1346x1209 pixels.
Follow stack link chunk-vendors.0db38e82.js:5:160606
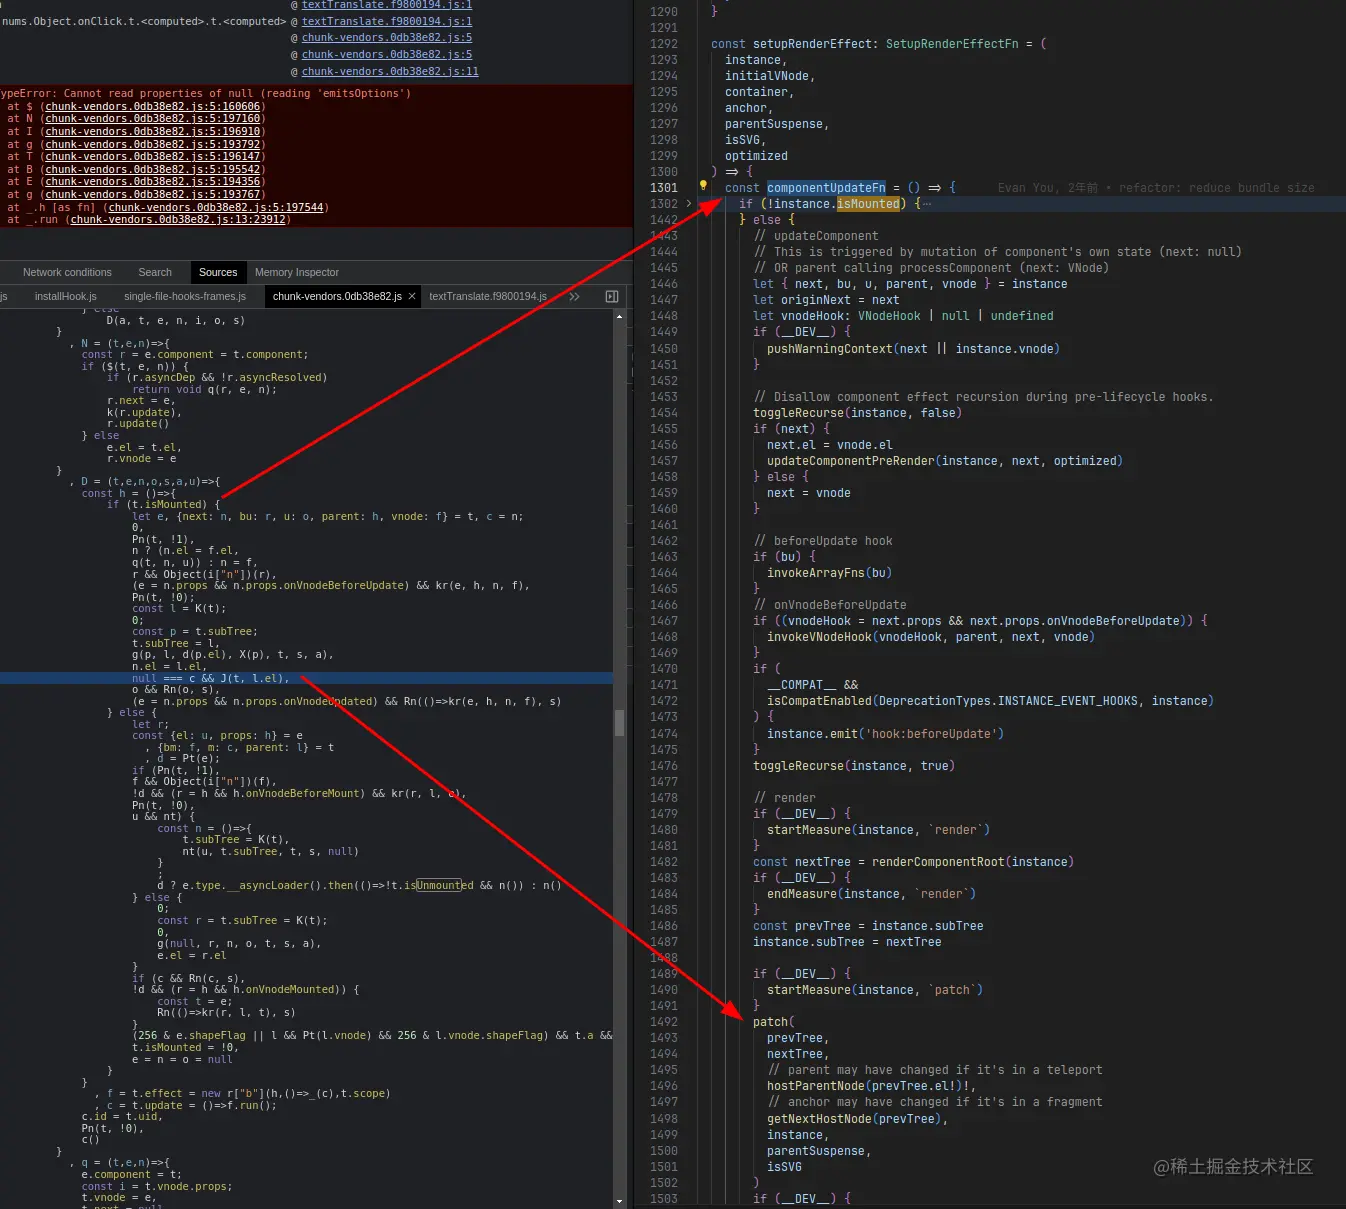(153, 106)
